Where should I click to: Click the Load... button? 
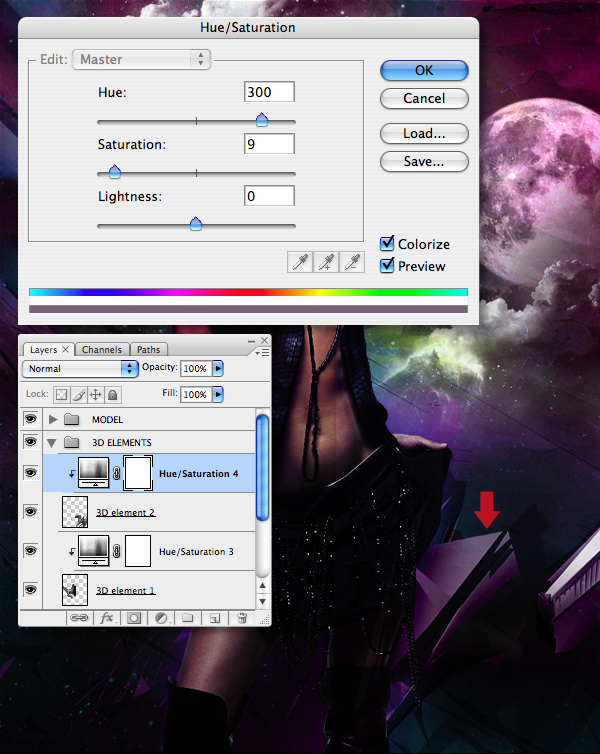[424, 133]
